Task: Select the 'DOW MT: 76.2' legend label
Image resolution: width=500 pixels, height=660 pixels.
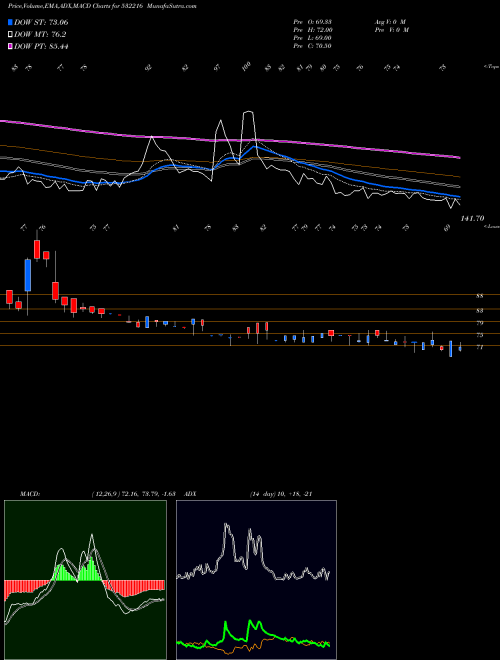Action: pos(40,35)
